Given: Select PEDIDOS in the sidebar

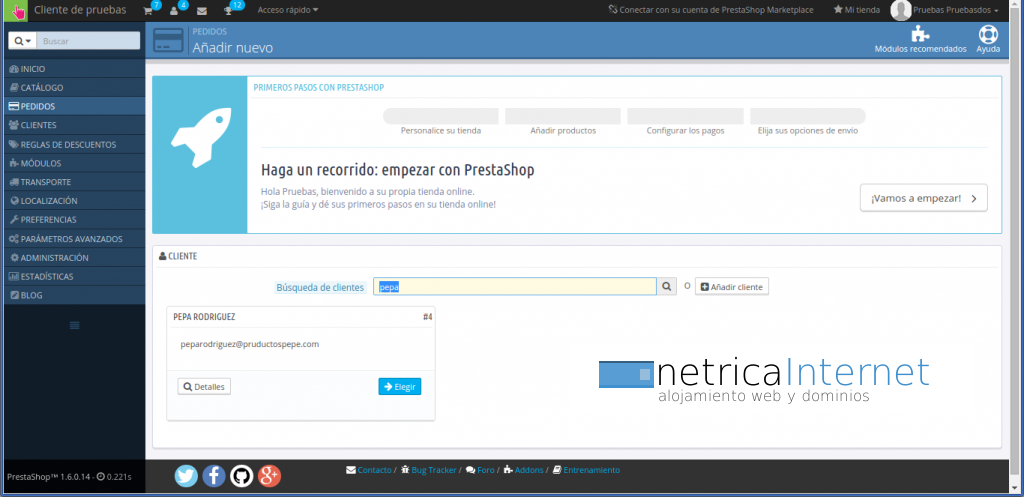Looking at the screenshot, I should [x=74, y=106].
